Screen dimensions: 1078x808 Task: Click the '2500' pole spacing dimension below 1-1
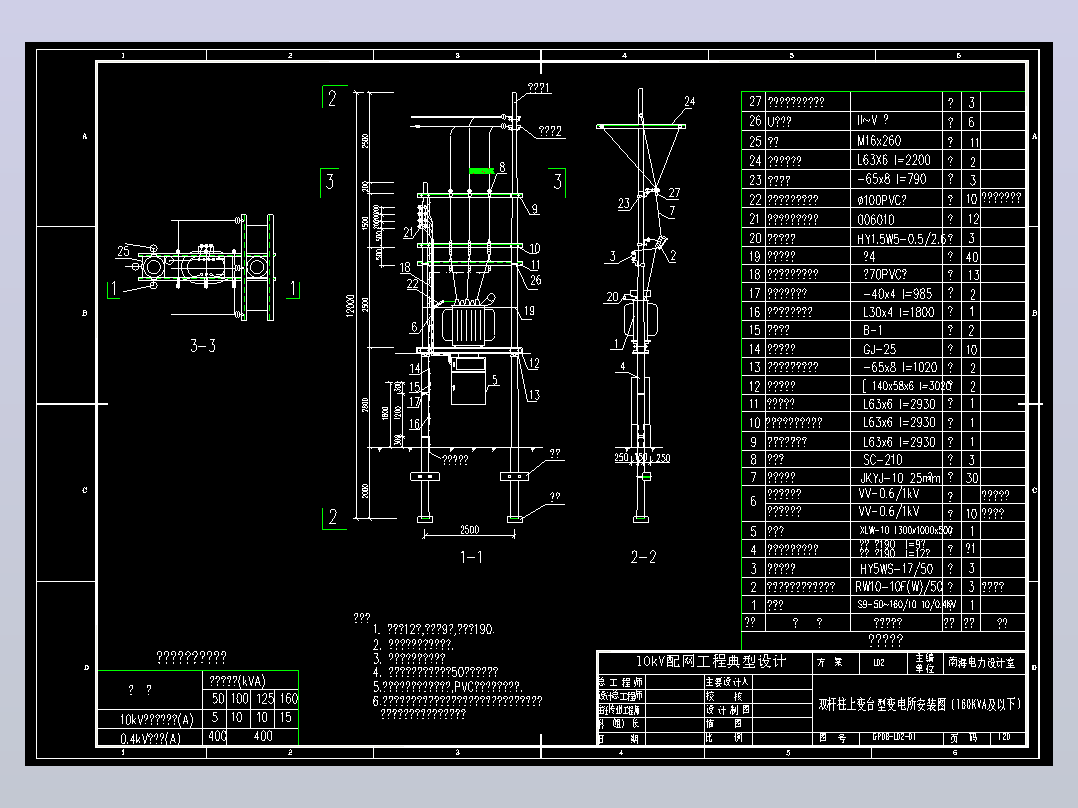click(470, 529)
